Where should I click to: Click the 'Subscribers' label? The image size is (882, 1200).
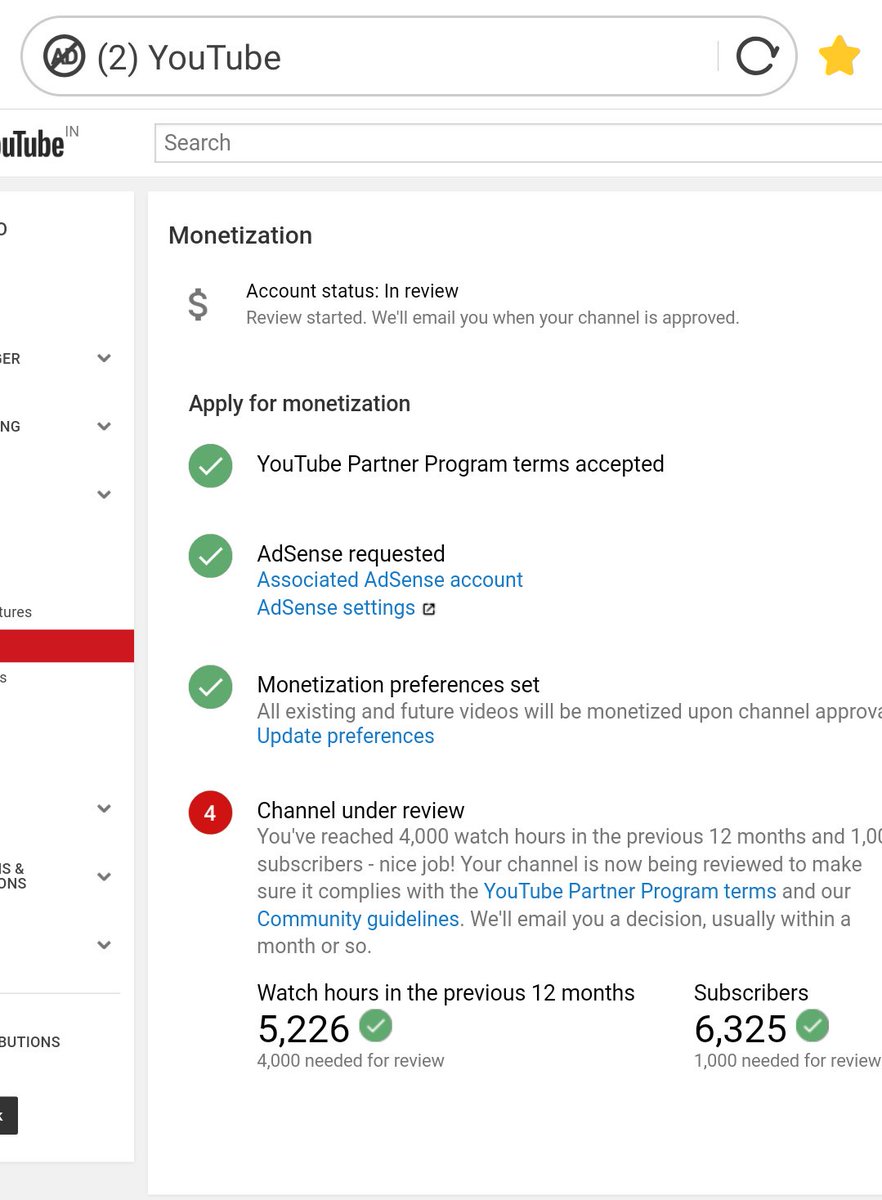pyautogui.click(x=751, y=993)
